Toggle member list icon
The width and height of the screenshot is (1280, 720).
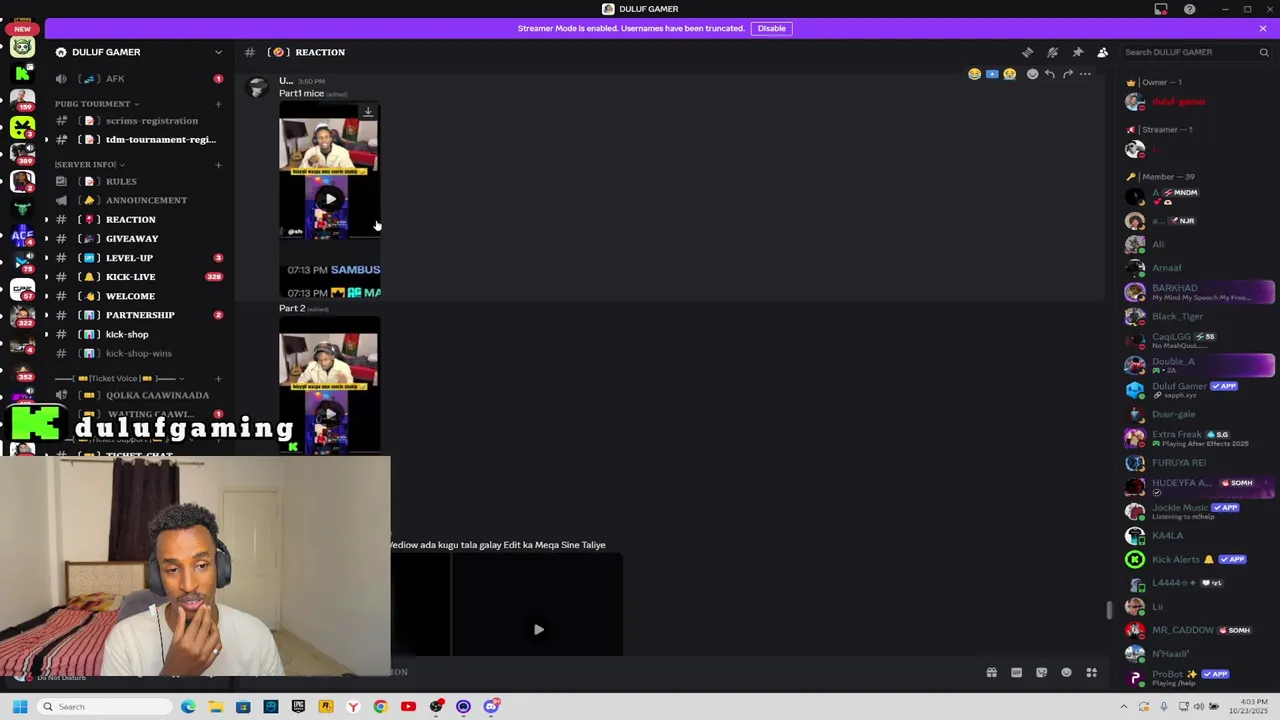click(1102, 52)
